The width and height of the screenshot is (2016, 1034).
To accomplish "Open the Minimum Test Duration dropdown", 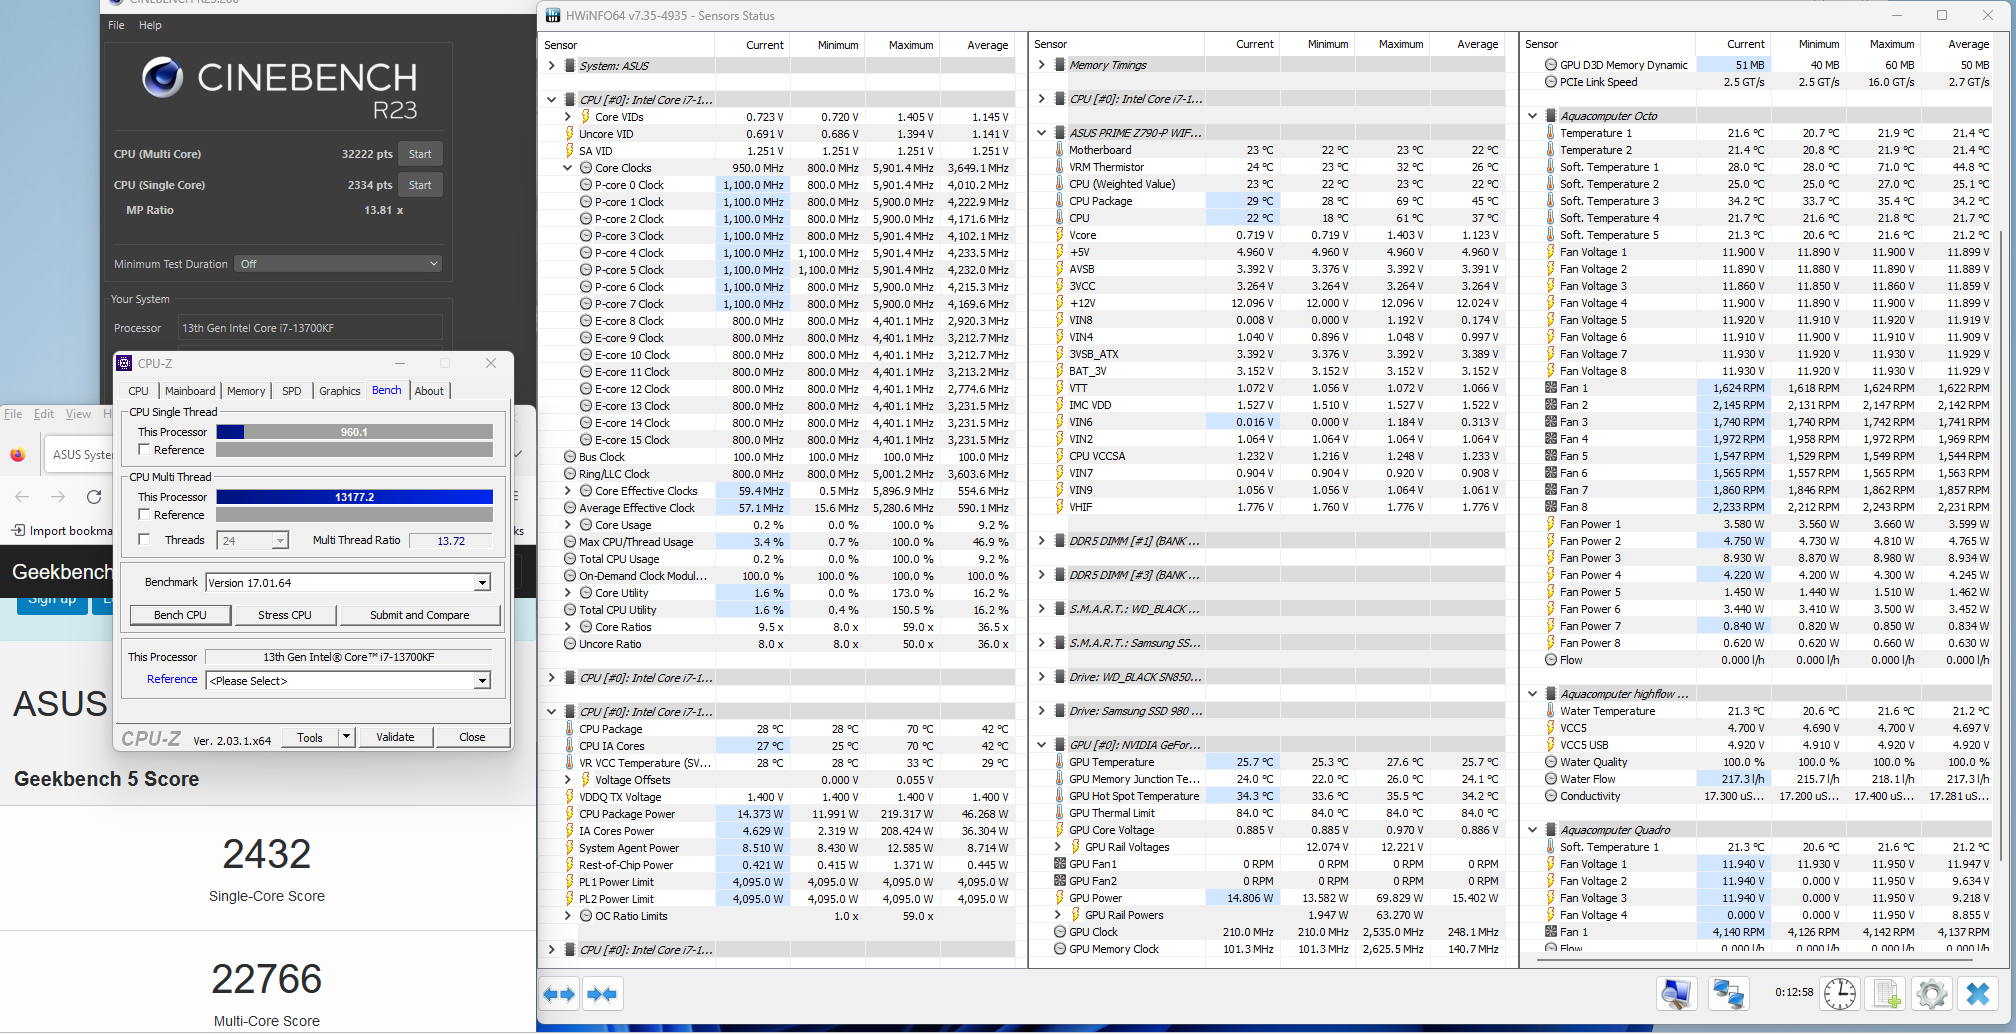I will [338, 264].
